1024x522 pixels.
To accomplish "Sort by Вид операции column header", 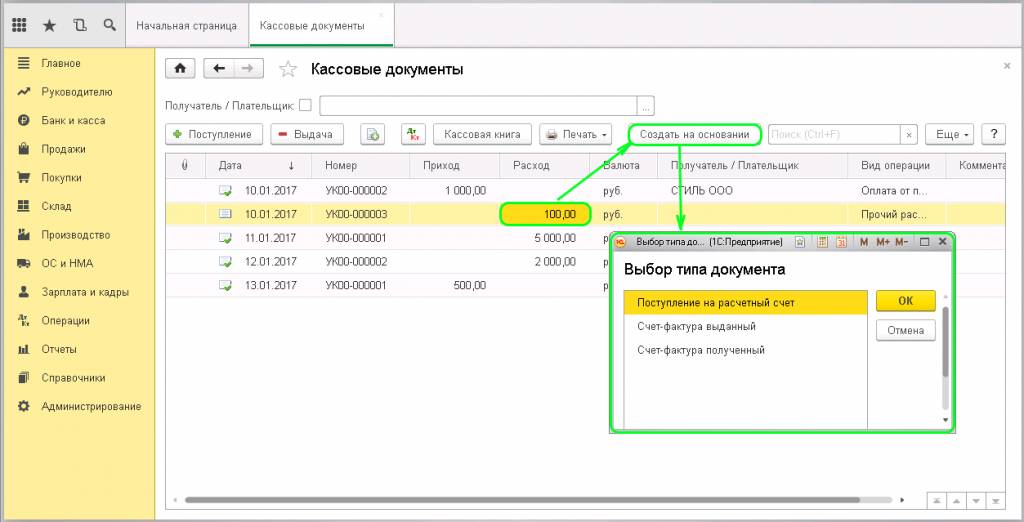I will [x=896, y=166].
